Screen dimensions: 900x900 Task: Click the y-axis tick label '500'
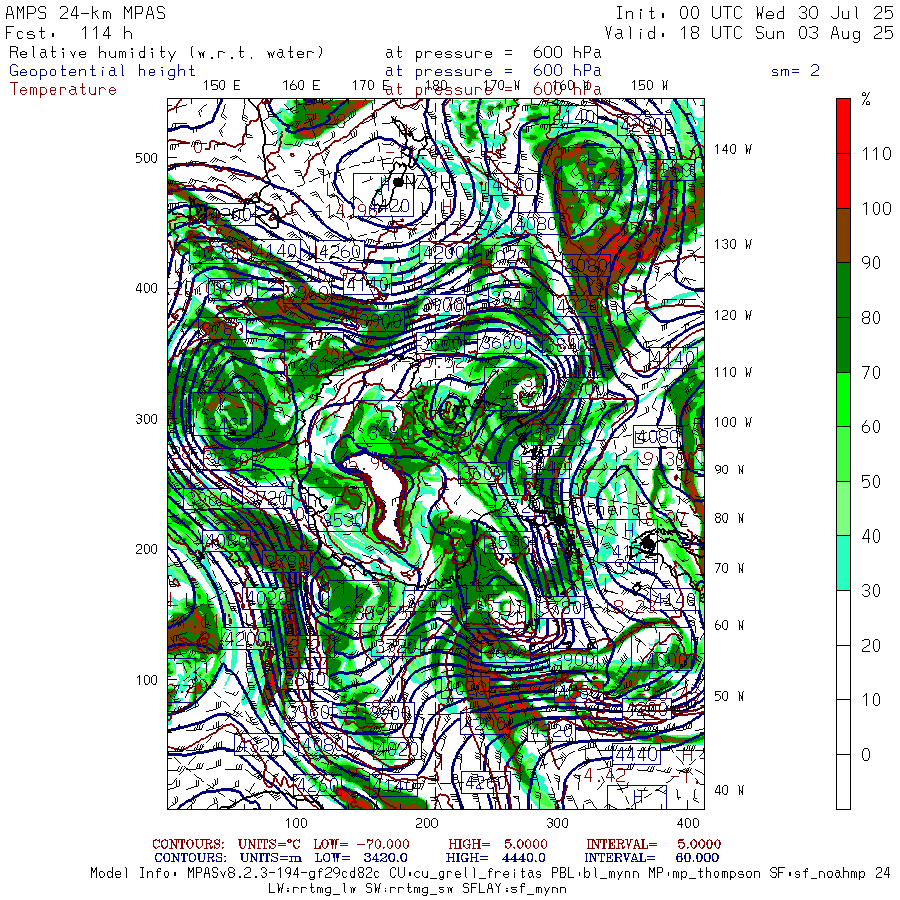pos(146,158)
